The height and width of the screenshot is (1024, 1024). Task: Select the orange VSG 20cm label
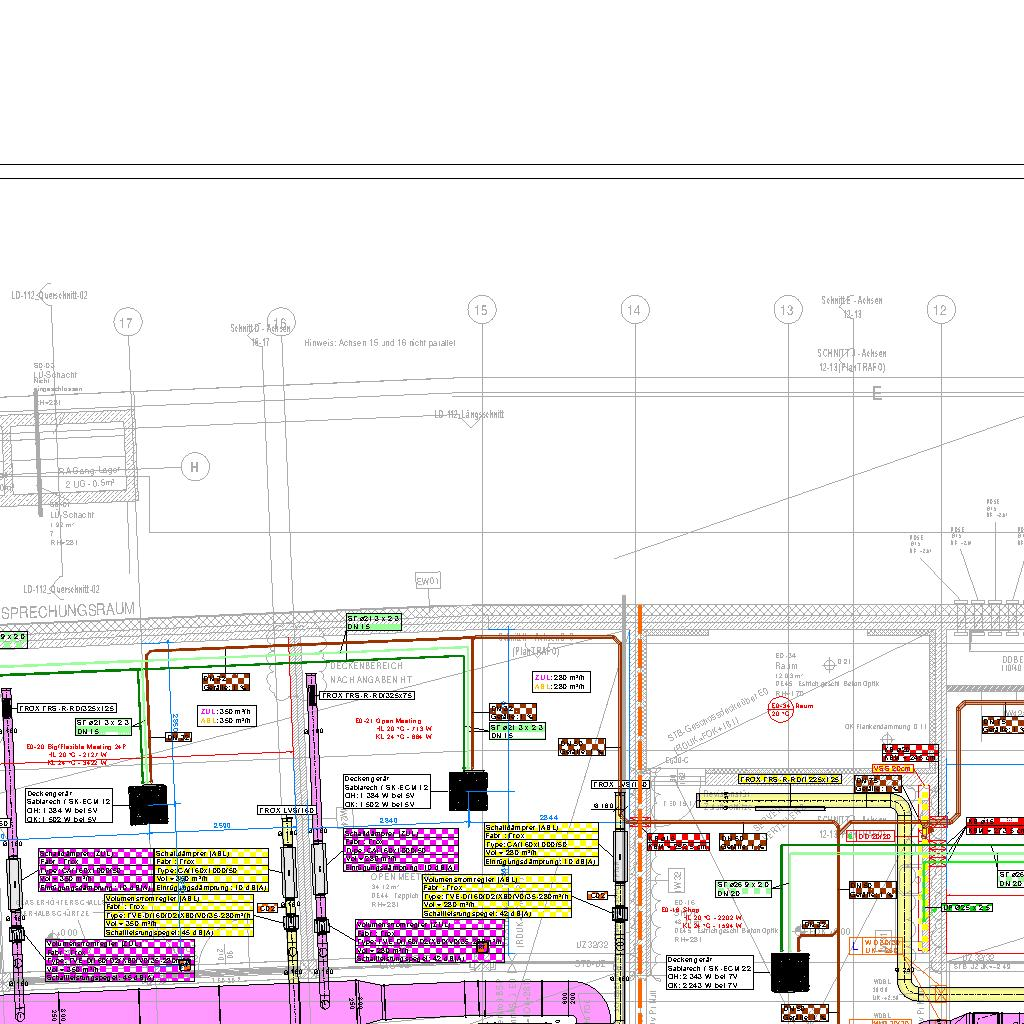click(x=892, y=768)
